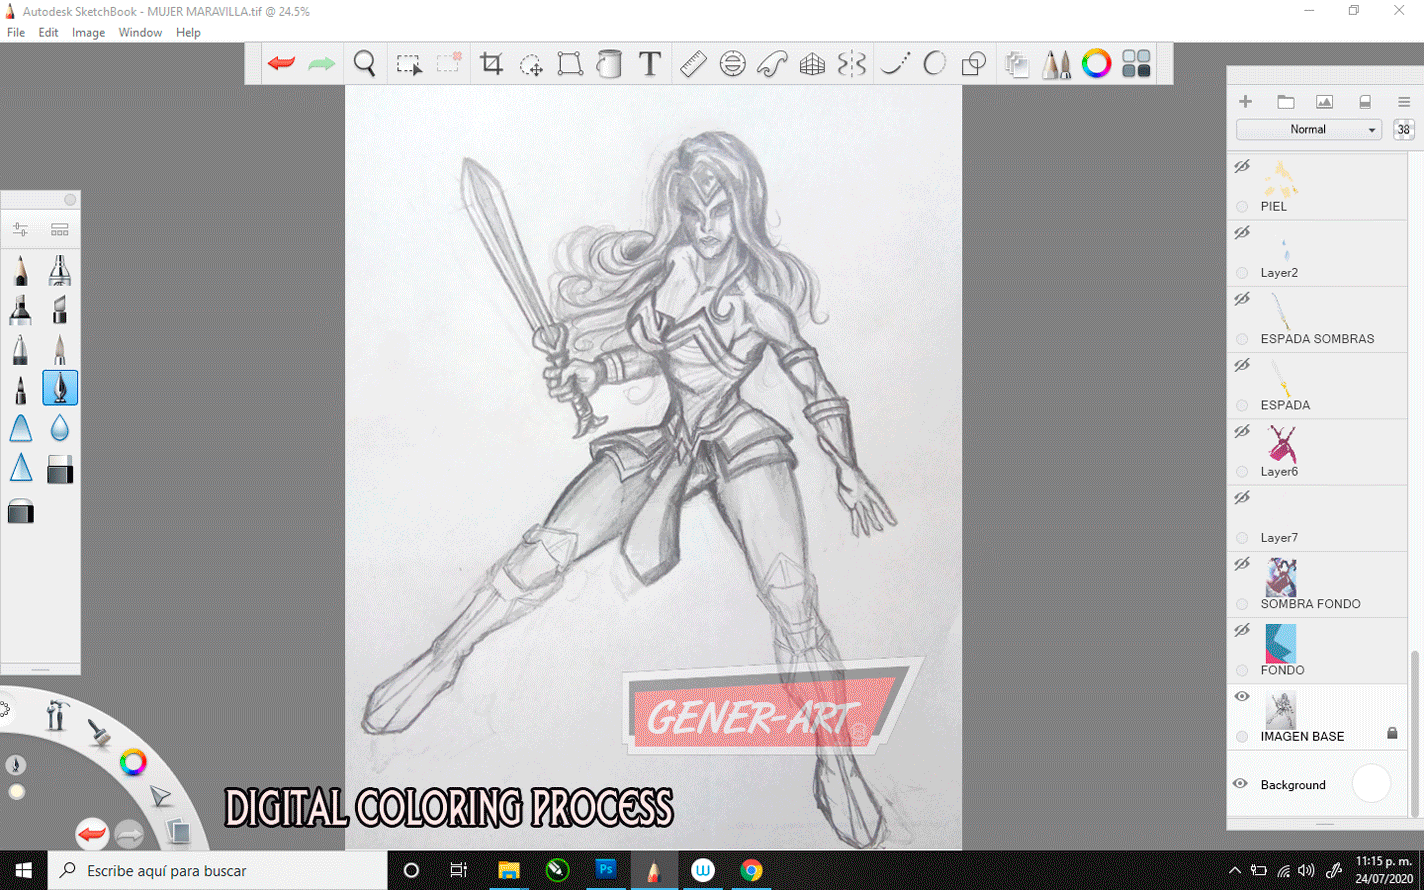
Task: Click the taskbar search box
Action: pos(217,871)
